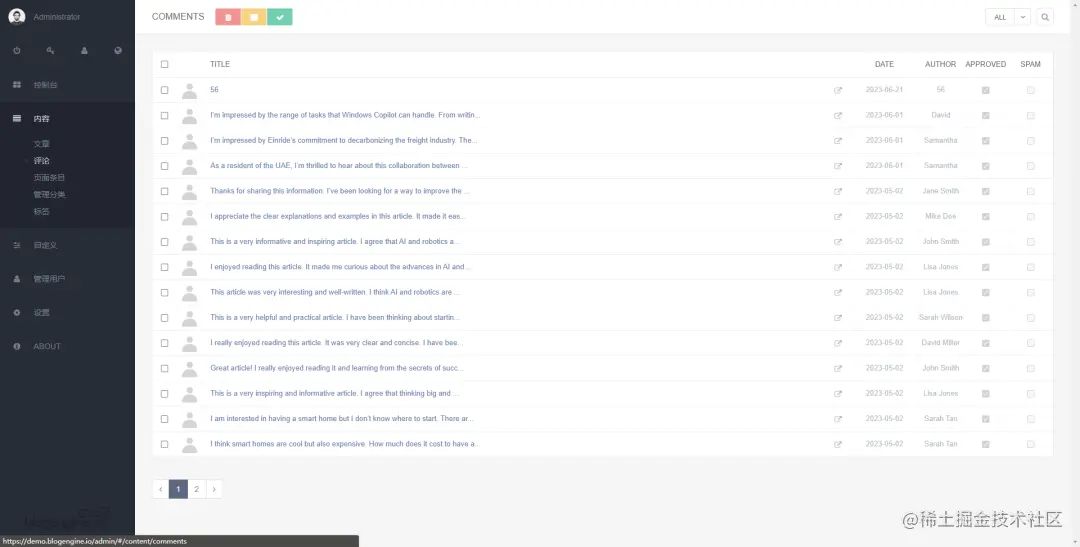Click the green approve checkmark button
The height and width of the screenshot is (547, 1080).
pyautogui.click(x=280, y=17)
